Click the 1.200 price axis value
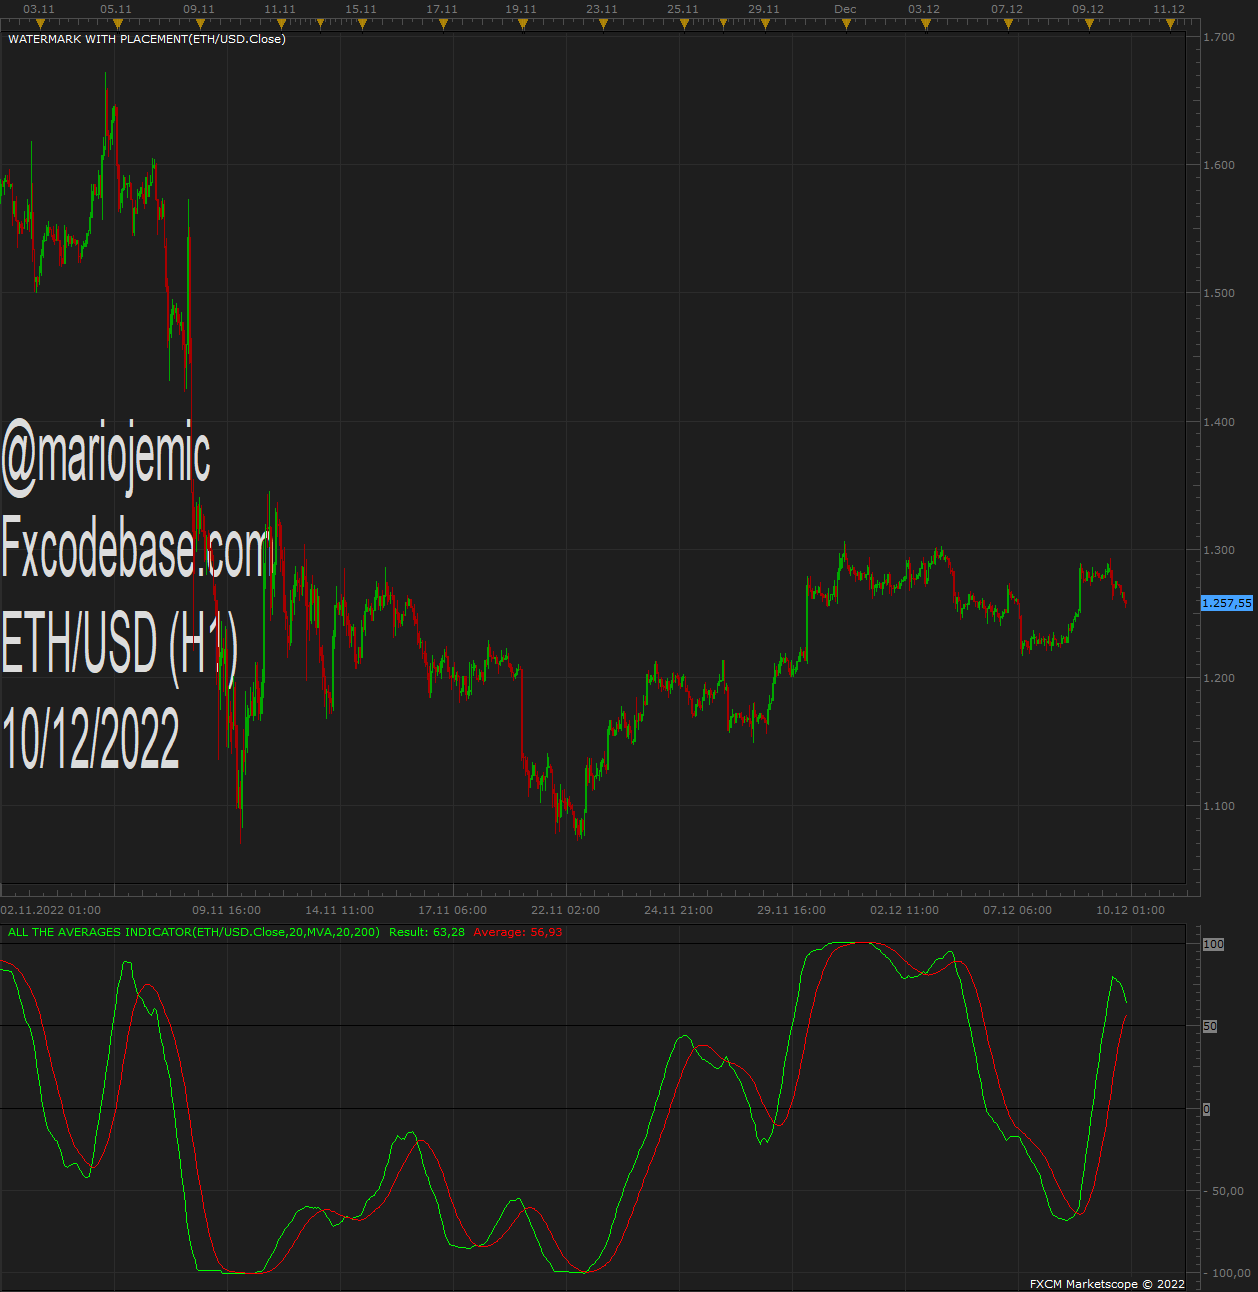1258x1292 pixels. (1220, 678)
